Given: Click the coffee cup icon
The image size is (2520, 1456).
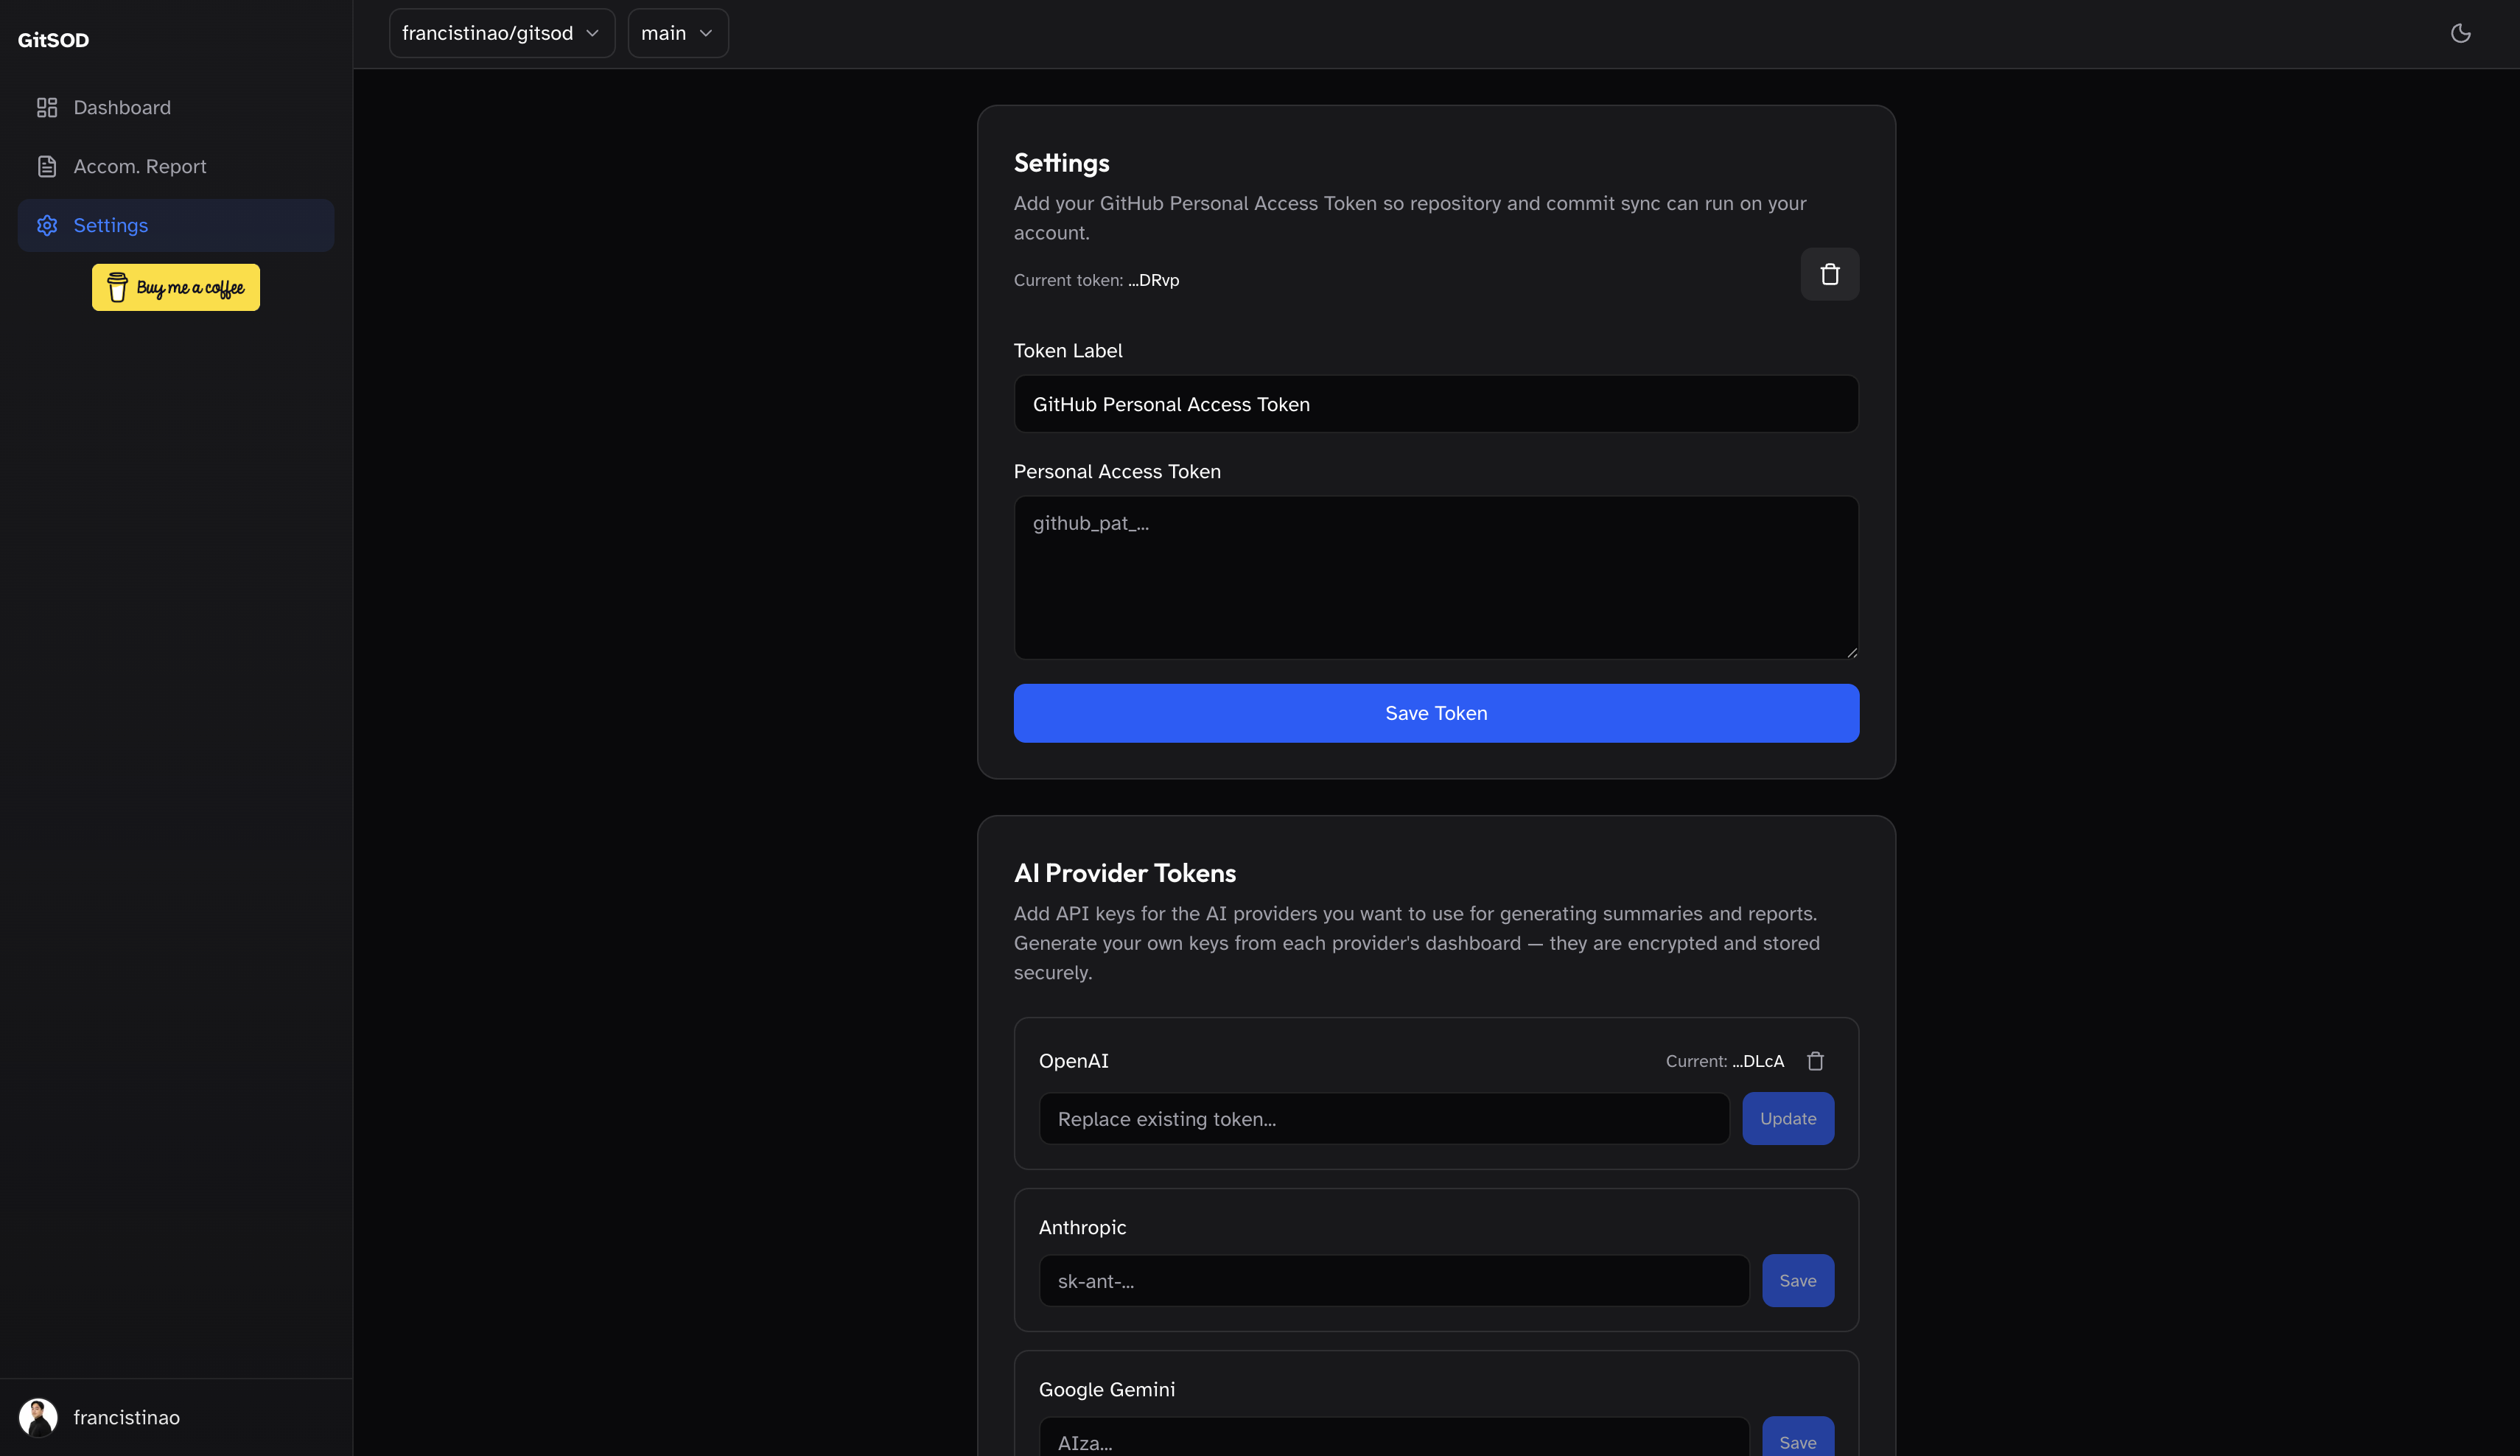Looking at the screenshot, I should [117, 288].
